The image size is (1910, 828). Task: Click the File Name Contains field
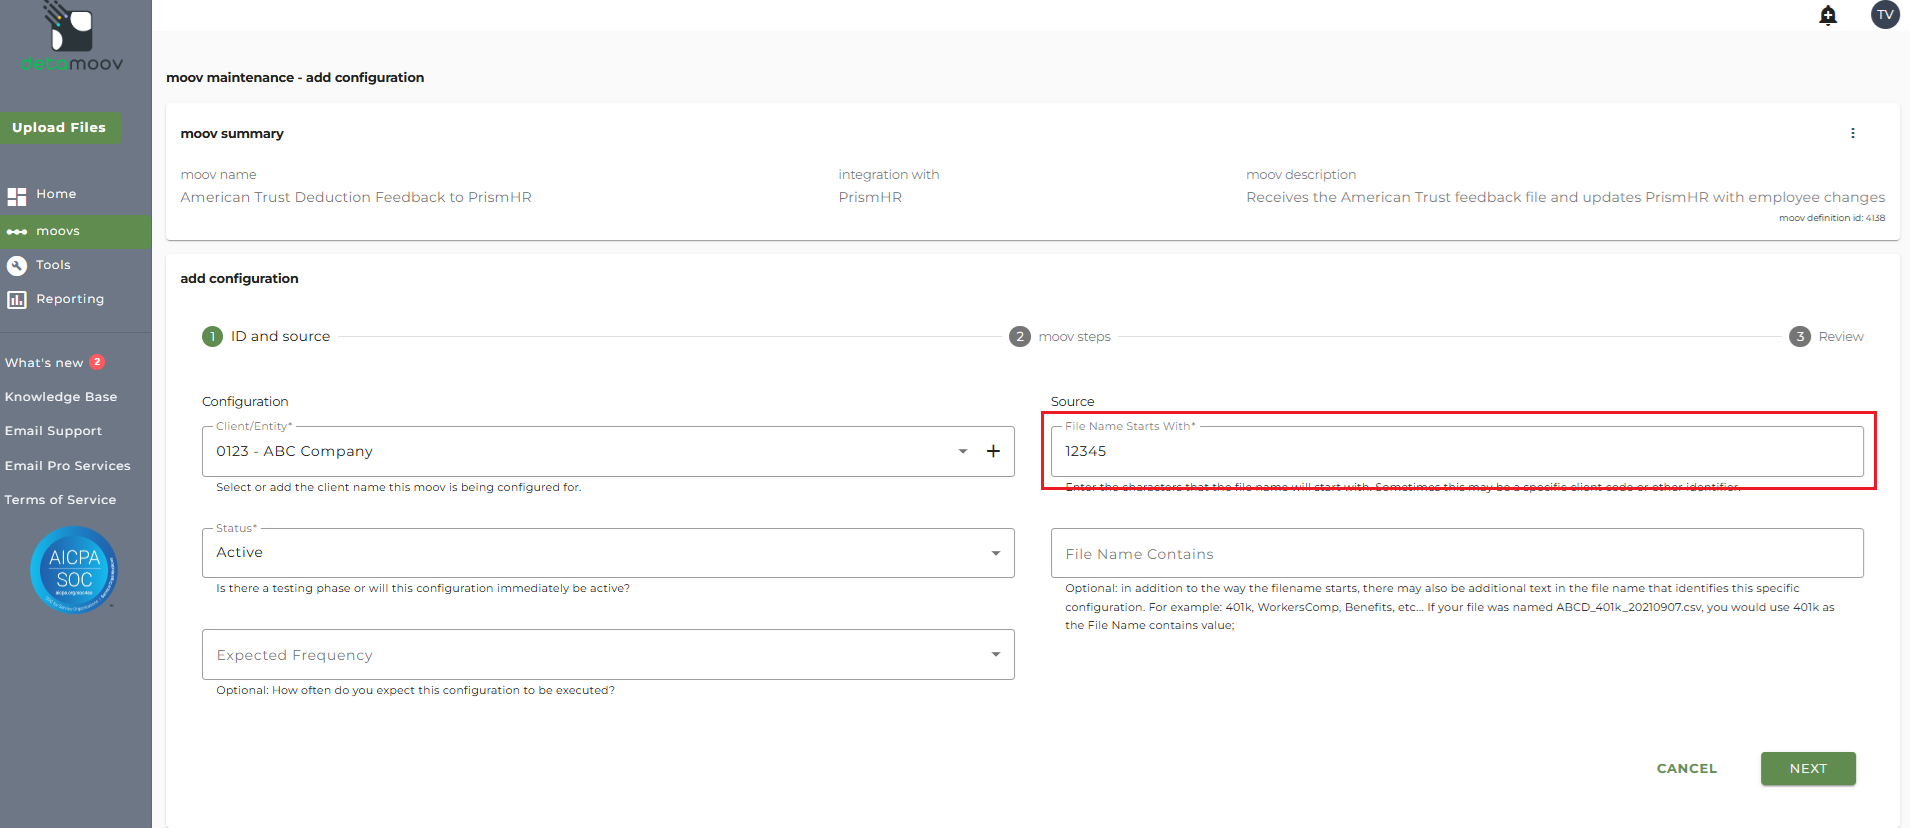[1456, 554]
